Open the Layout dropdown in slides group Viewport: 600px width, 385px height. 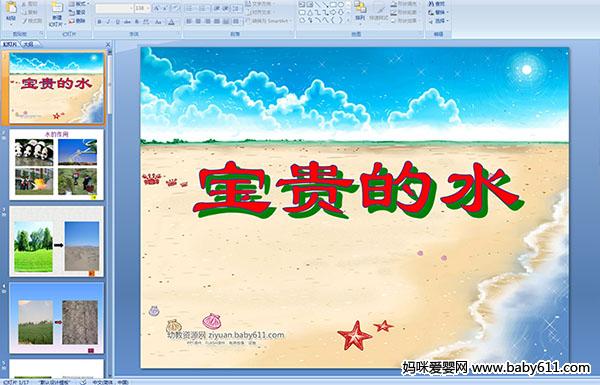point(78,4)
